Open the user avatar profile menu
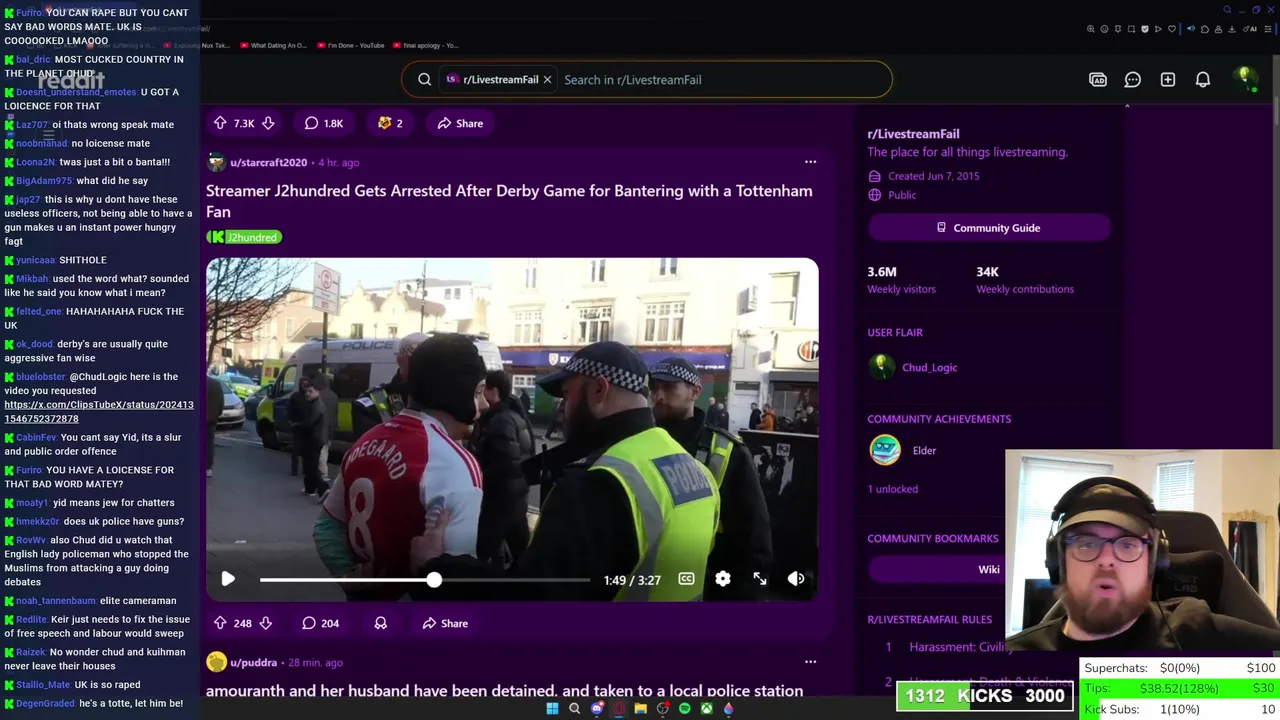Viewport: 1280px width, 720px height. [x=1245, y=79]
